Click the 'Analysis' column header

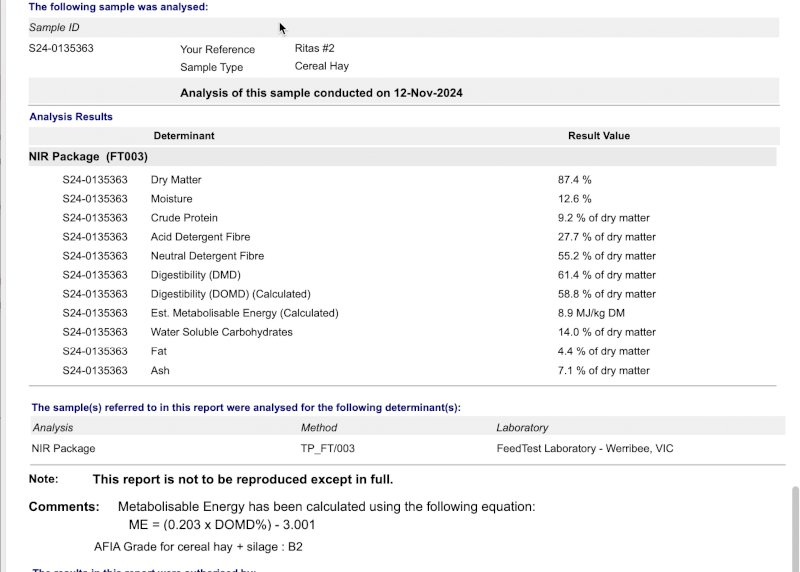(53, 428)
